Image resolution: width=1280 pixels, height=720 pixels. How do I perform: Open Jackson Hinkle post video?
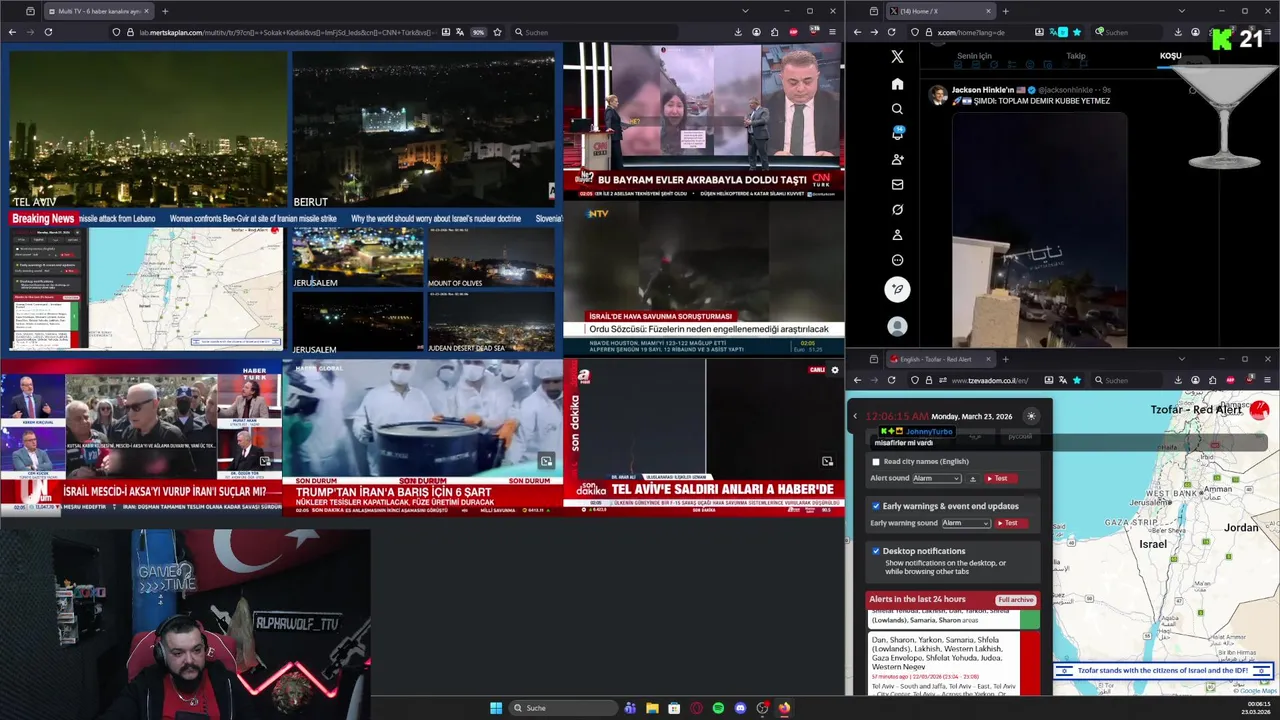click(1039, 230)
